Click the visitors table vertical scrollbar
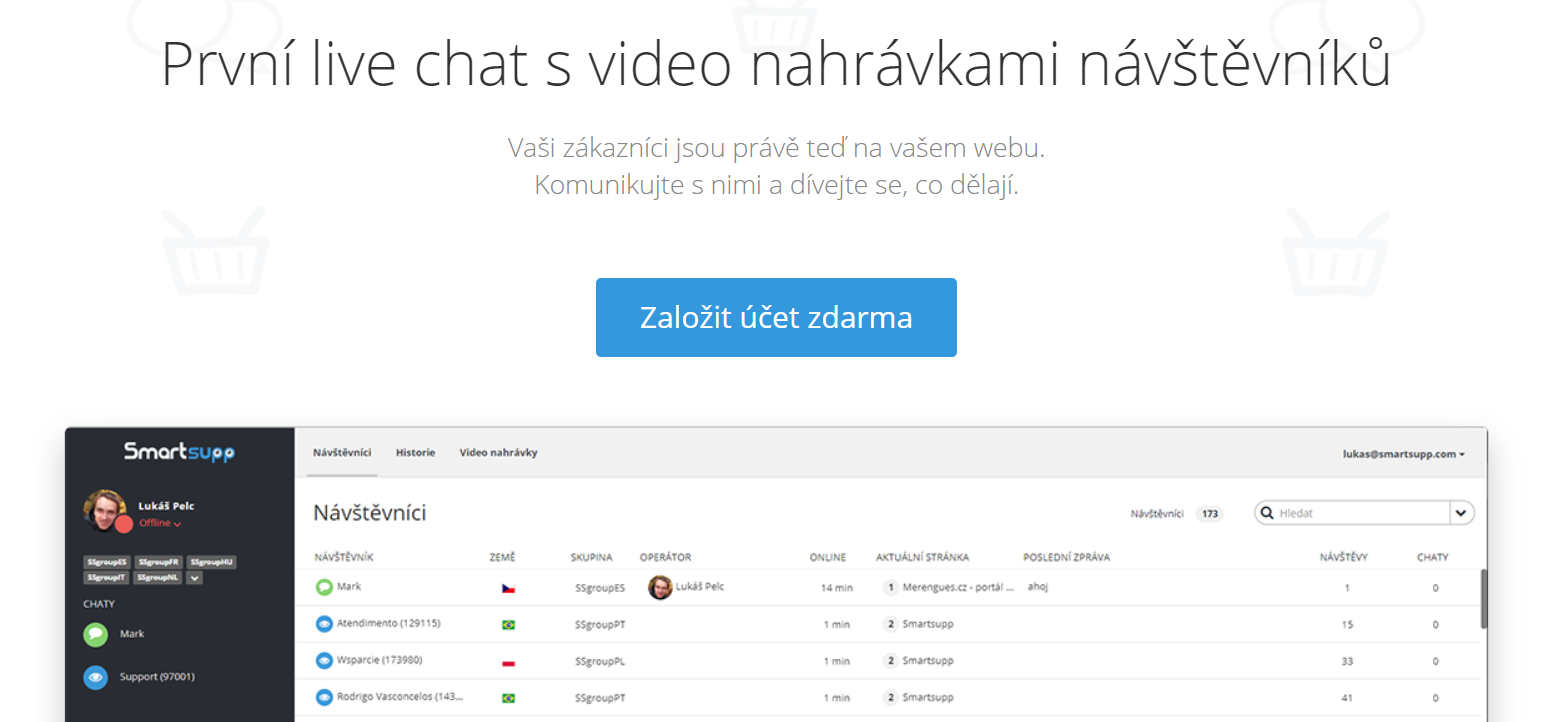The height and width of the screenshot is (722, 1562). [x=1484, y=600]
